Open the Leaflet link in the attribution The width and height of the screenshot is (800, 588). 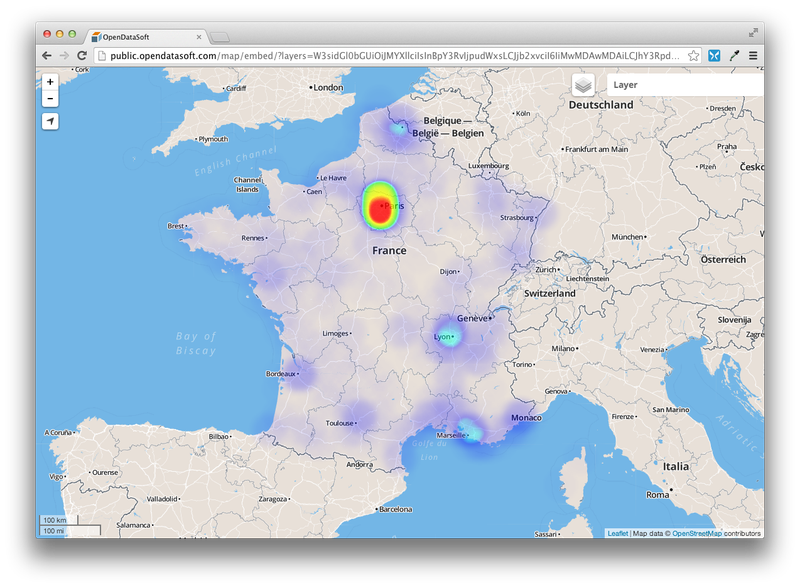617,533
